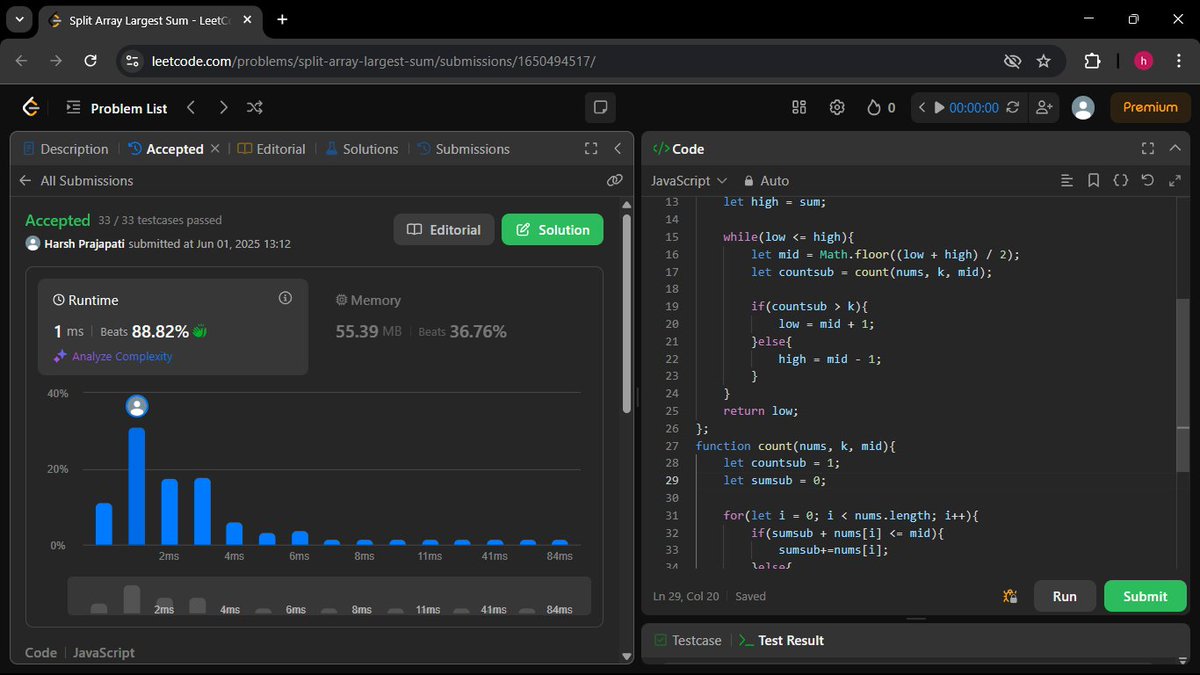Open the Problem List panel
1200x675 pixels.
(x=117, y=108)
